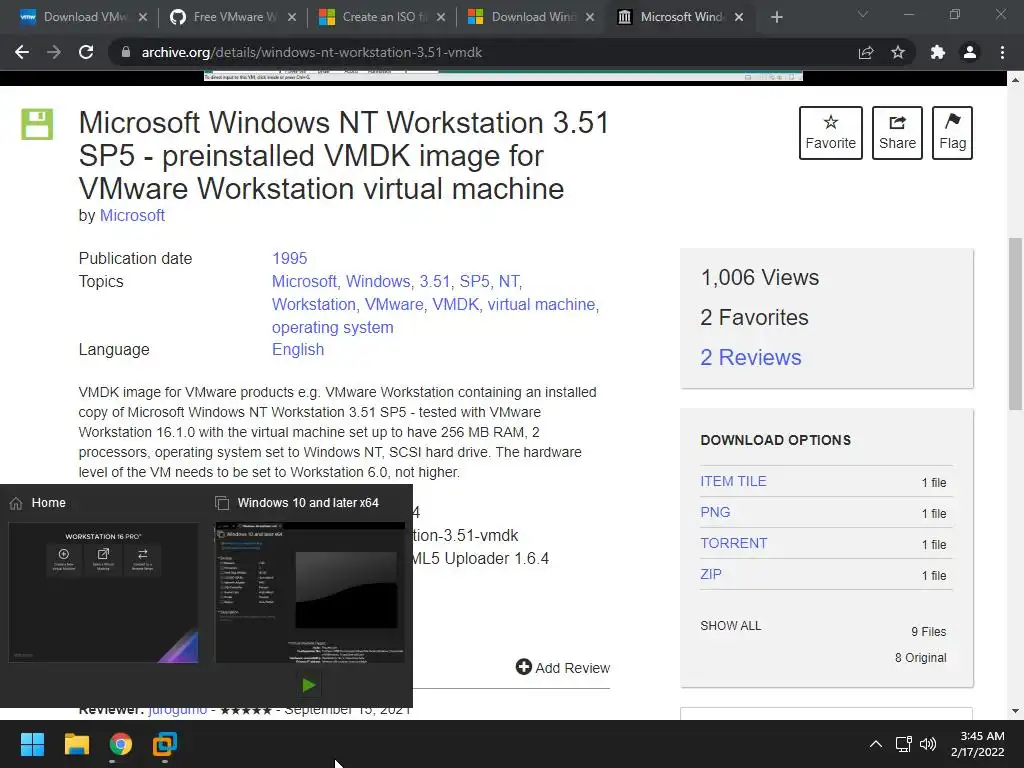Show all download files
This screenshot has width=1024, height=768.
(730, 626)
